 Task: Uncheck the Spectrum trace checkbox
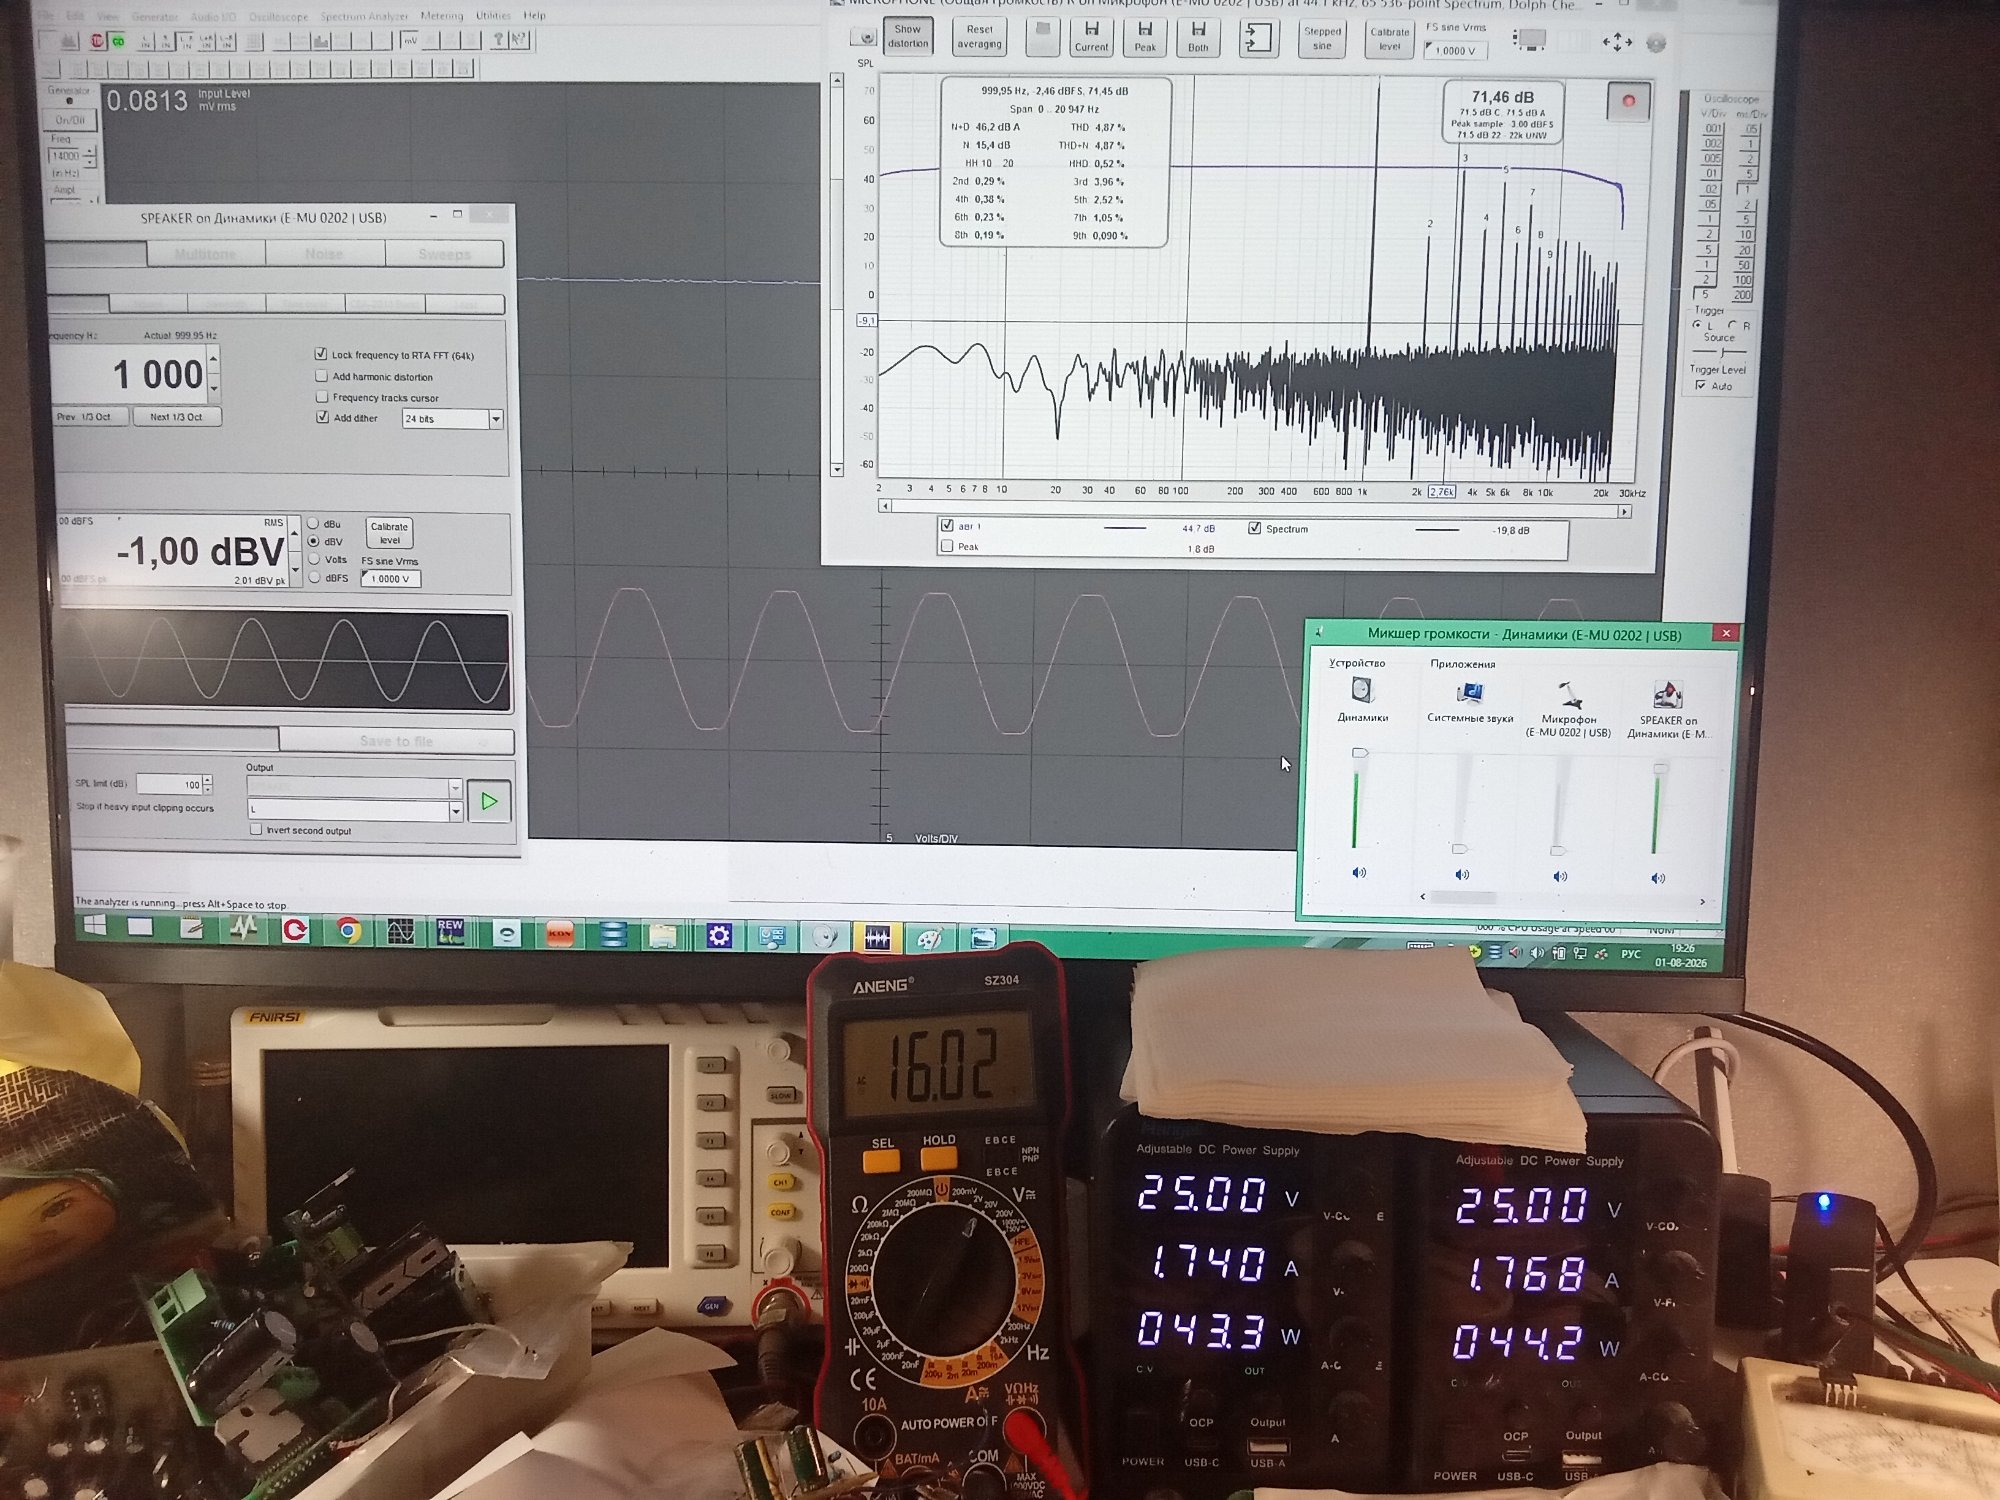[x=1254, y=528]
